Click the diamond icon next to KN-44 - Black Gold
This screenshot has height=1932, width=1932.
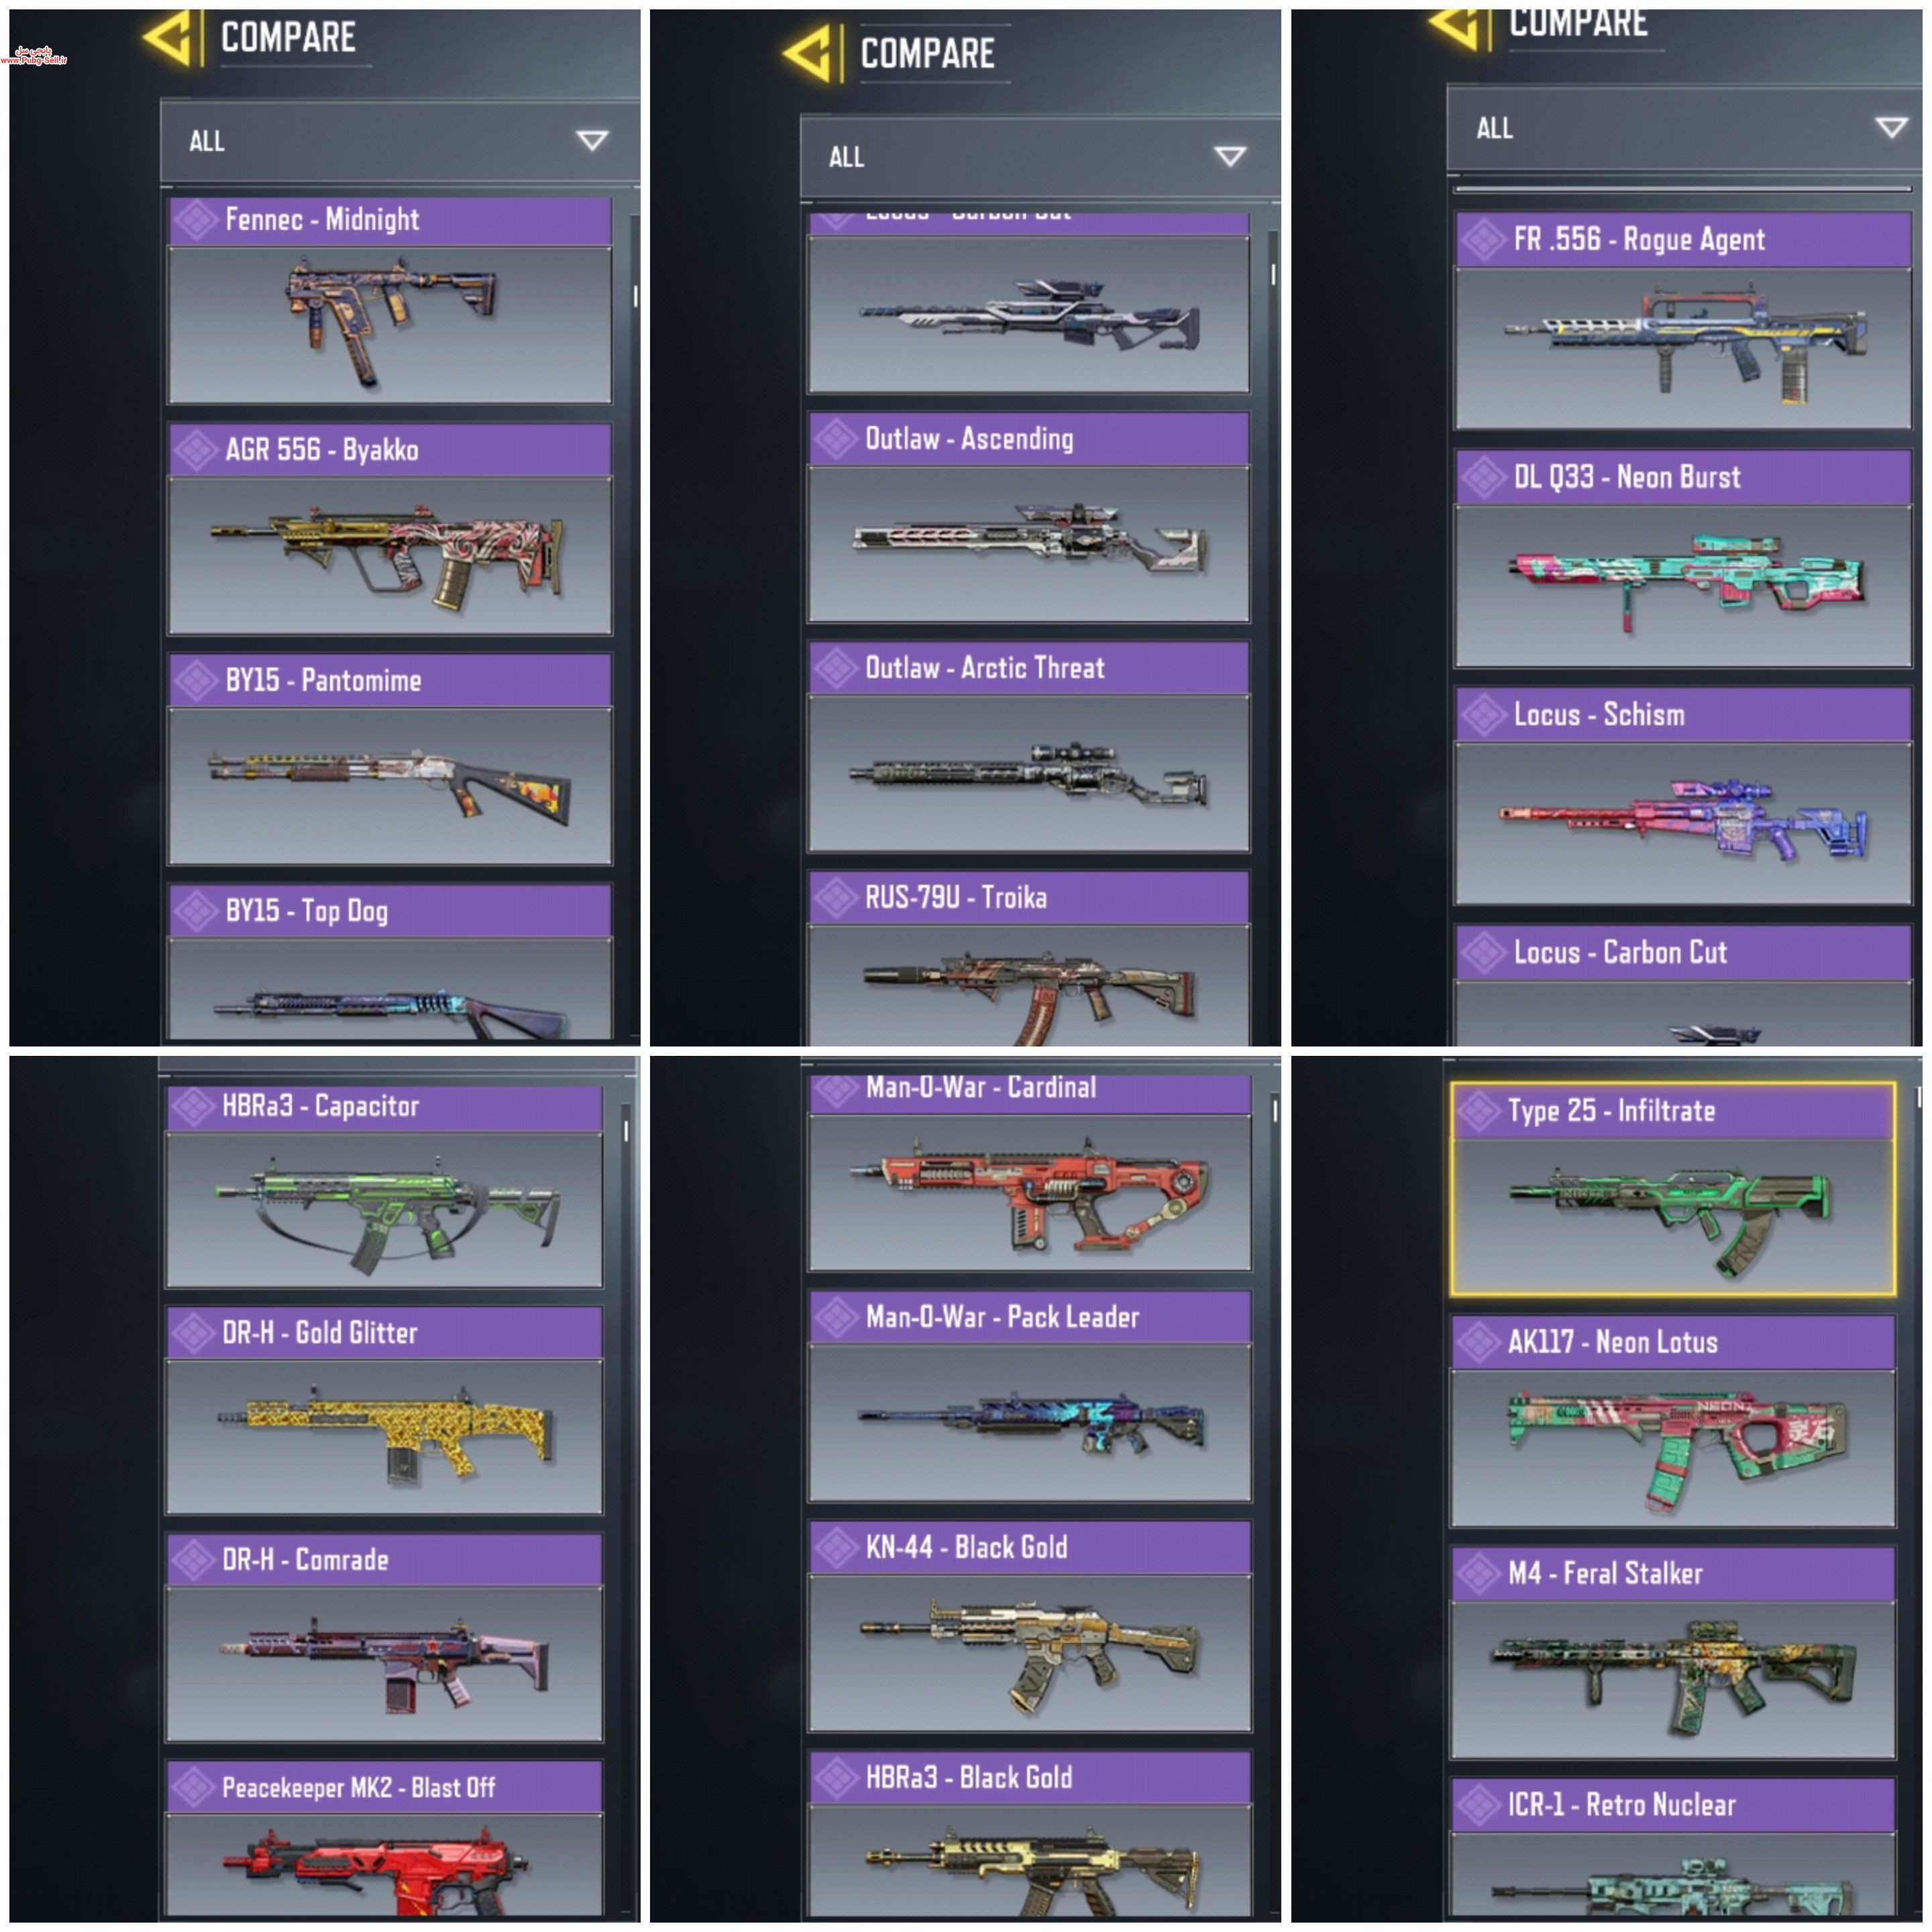click(837, 1548)
